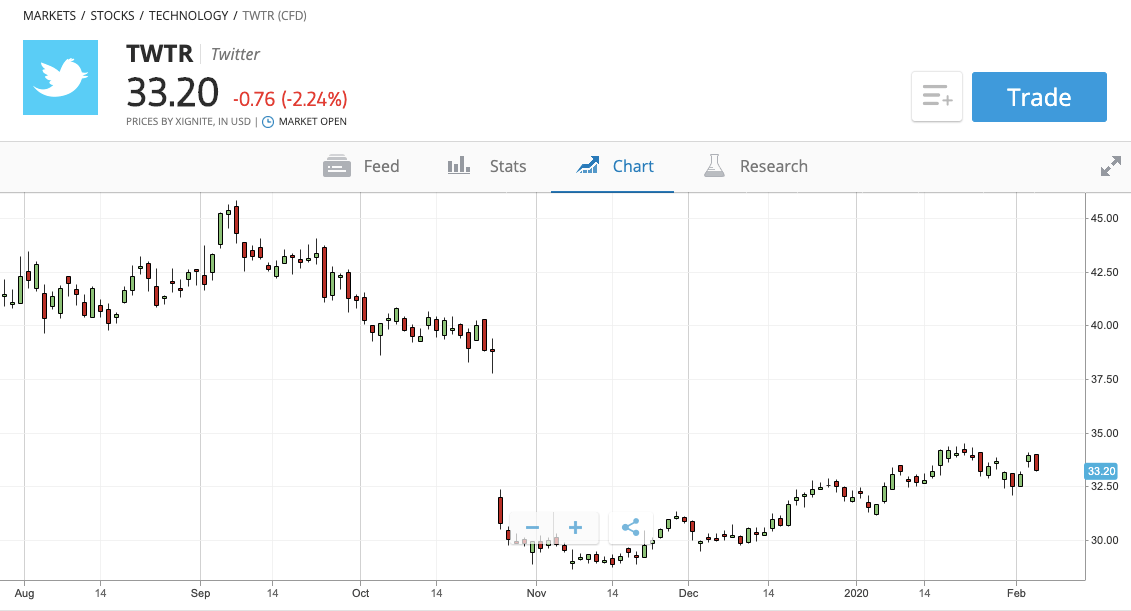Open TECHNOLOGY breadcrumb link
This screenshot has width=1131, height=611.
188,16
